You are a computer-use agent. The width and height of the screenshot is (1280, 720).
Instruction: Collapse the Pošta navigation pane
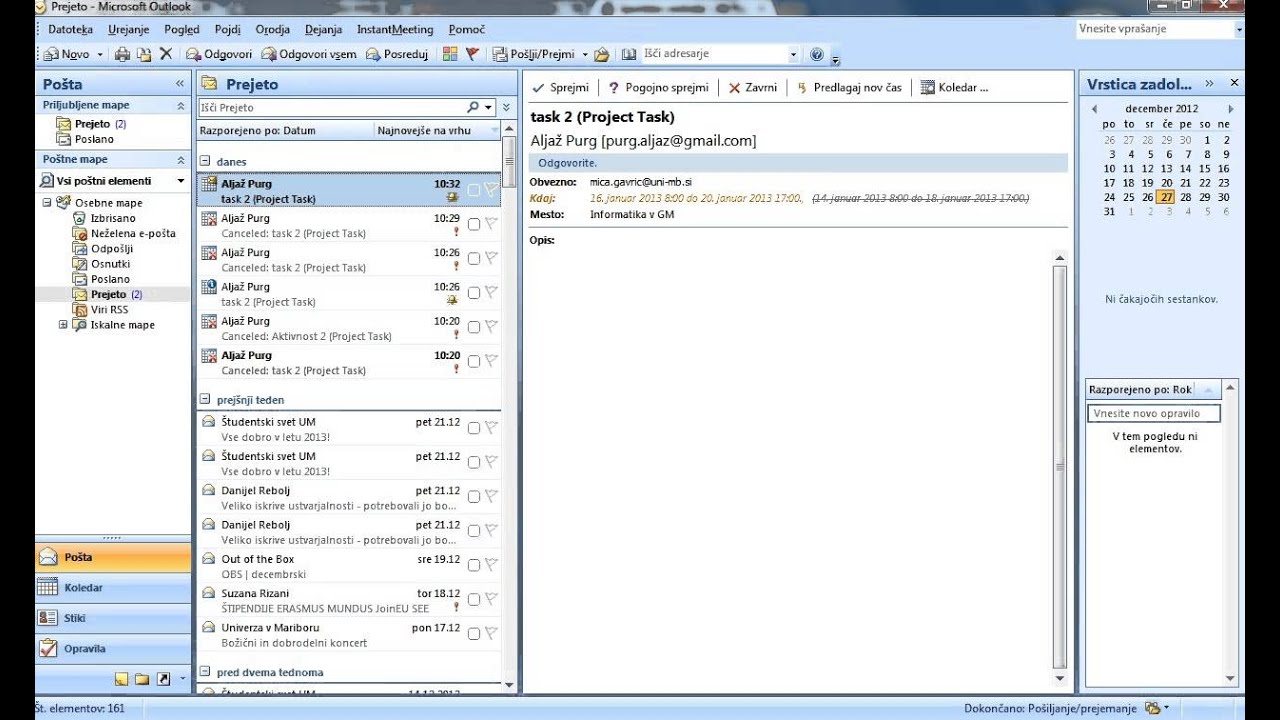180,84
